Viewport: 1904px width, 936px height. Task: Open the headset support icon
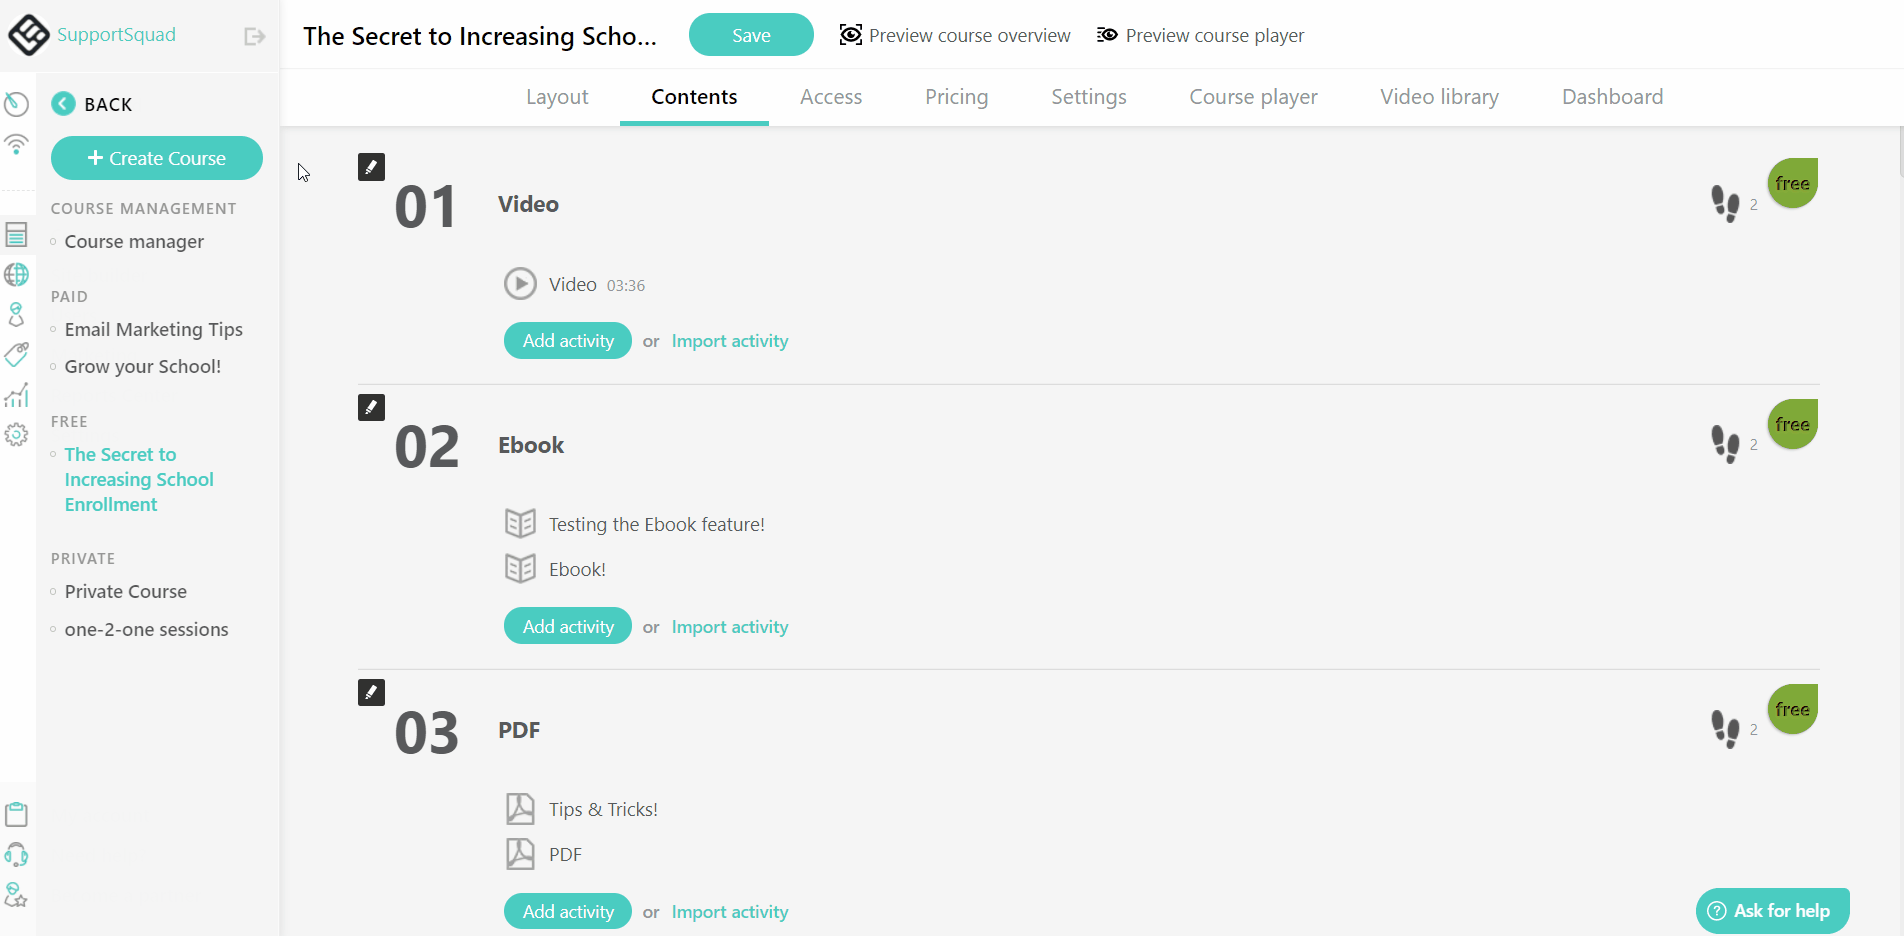tap(17, 855)
